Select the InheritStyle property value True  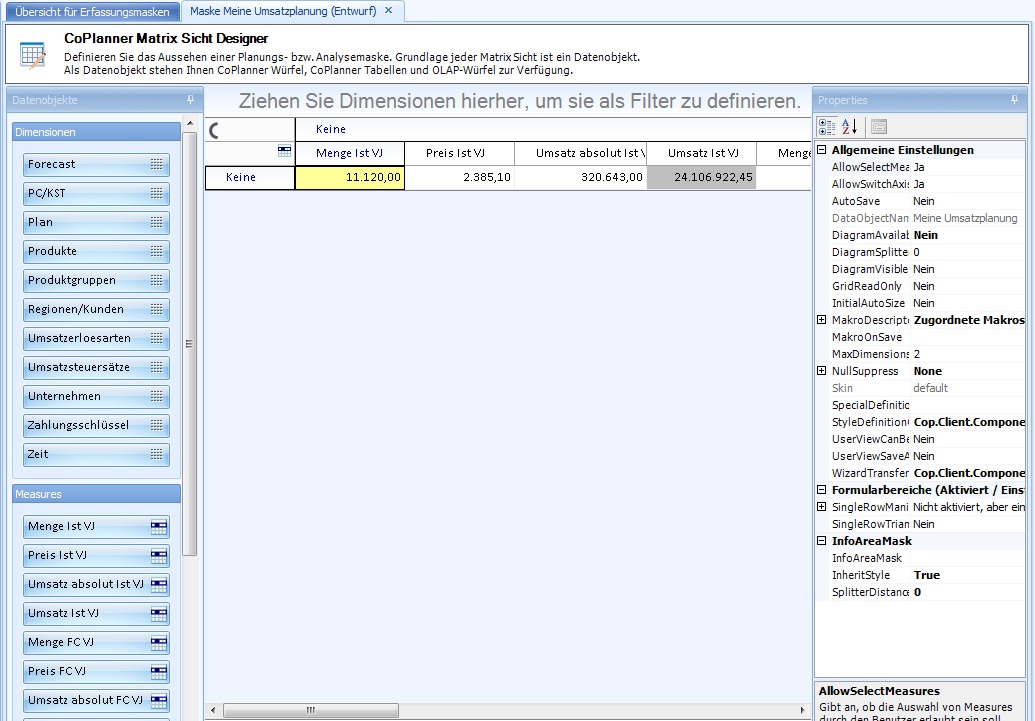[968, 575]
